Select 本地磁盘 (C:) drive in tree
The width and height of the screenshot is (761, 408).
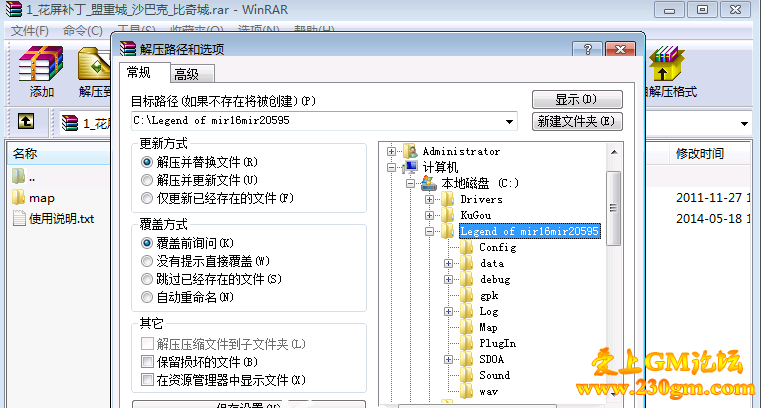[480, 183]
